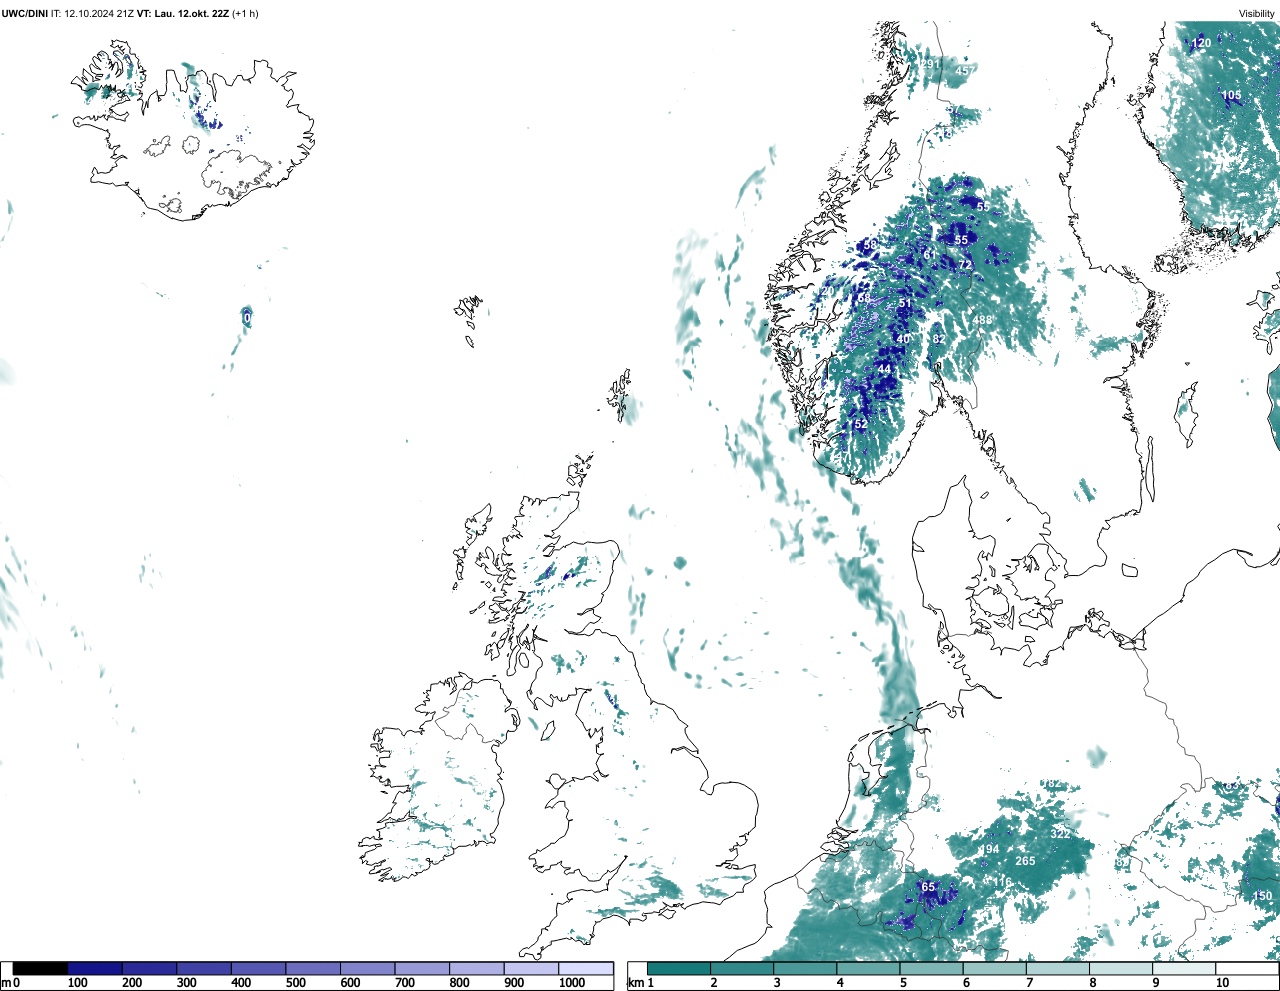Select the '105' value over Finland
Screen dimensions: 1280x991
coord(1231,96)
